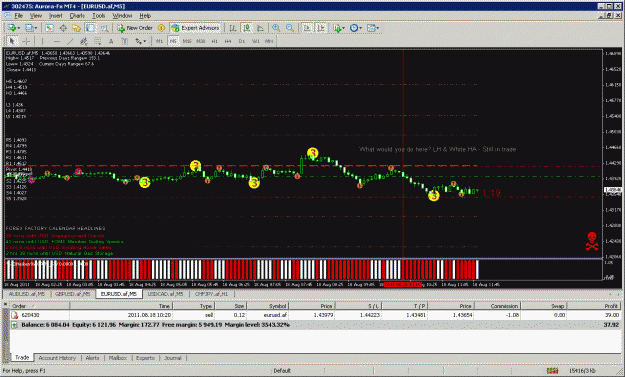The height and width of the screenshot is (377, 625).
Task: Click the Navigator star folder icon
Action: click(76, 28)
